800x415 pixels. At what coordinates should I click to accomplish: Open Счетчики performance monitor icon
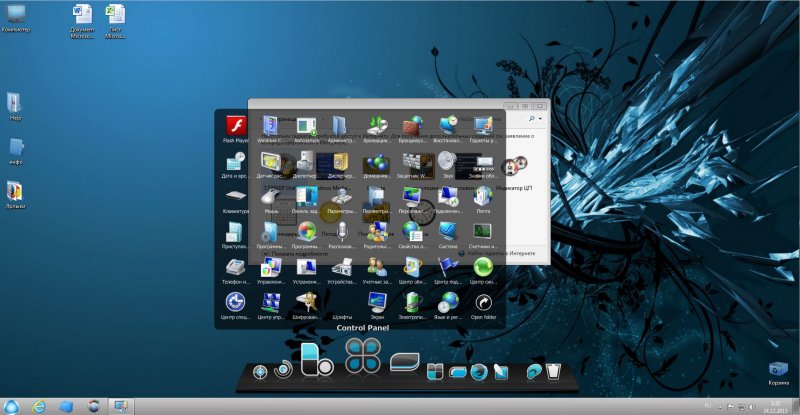[x=483, y=232]
